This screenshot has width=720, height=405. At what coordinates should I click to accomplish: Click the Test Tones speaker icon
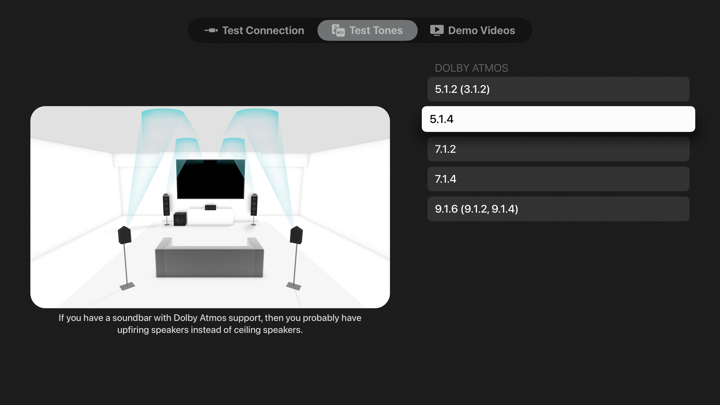pyautogui.click(x=338, y=30)
